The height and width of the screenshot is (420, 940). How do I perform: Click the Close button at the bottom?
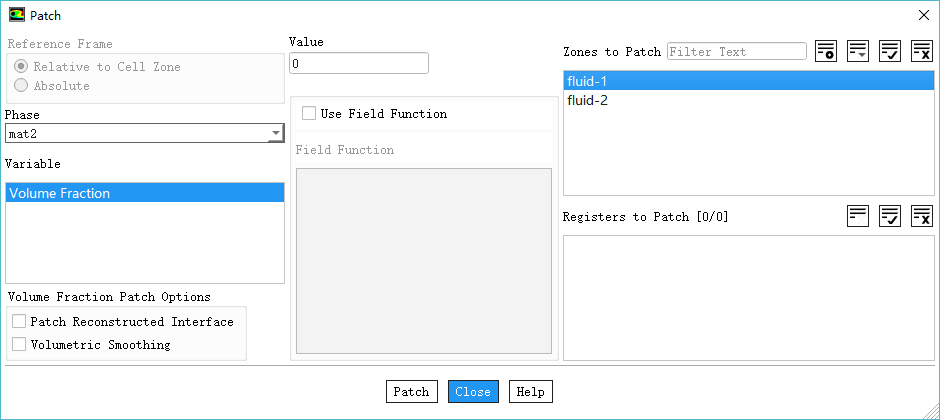pos(472,392)
